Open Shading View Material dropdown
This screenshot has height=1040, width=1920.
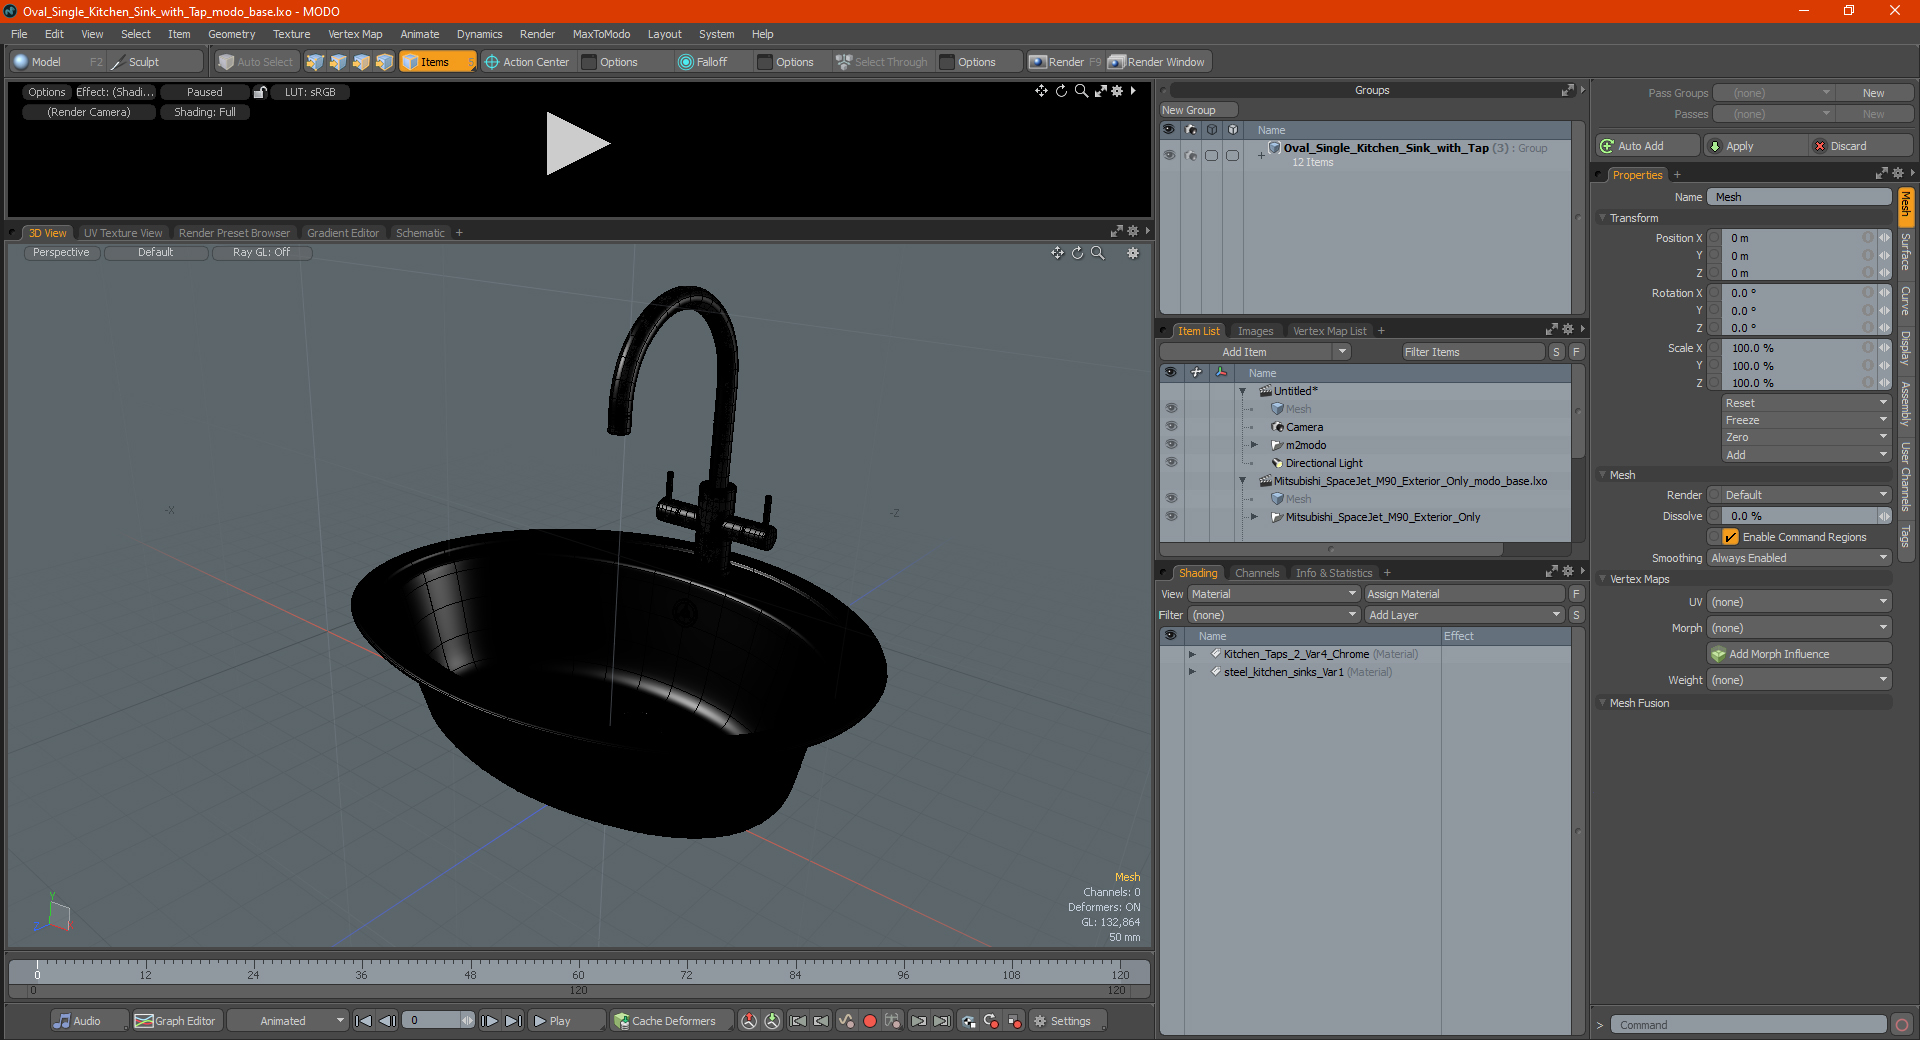pos(1274,594)
